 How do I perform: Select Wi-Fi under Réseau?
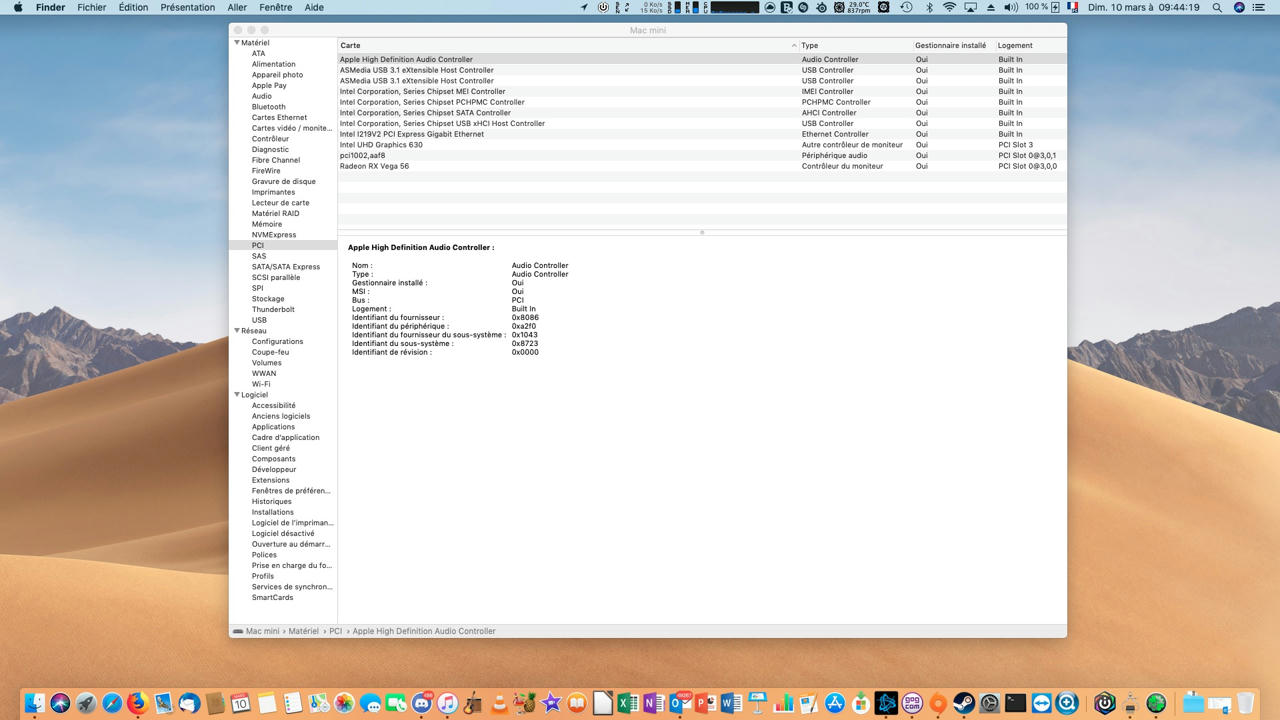tap(261, 384)
